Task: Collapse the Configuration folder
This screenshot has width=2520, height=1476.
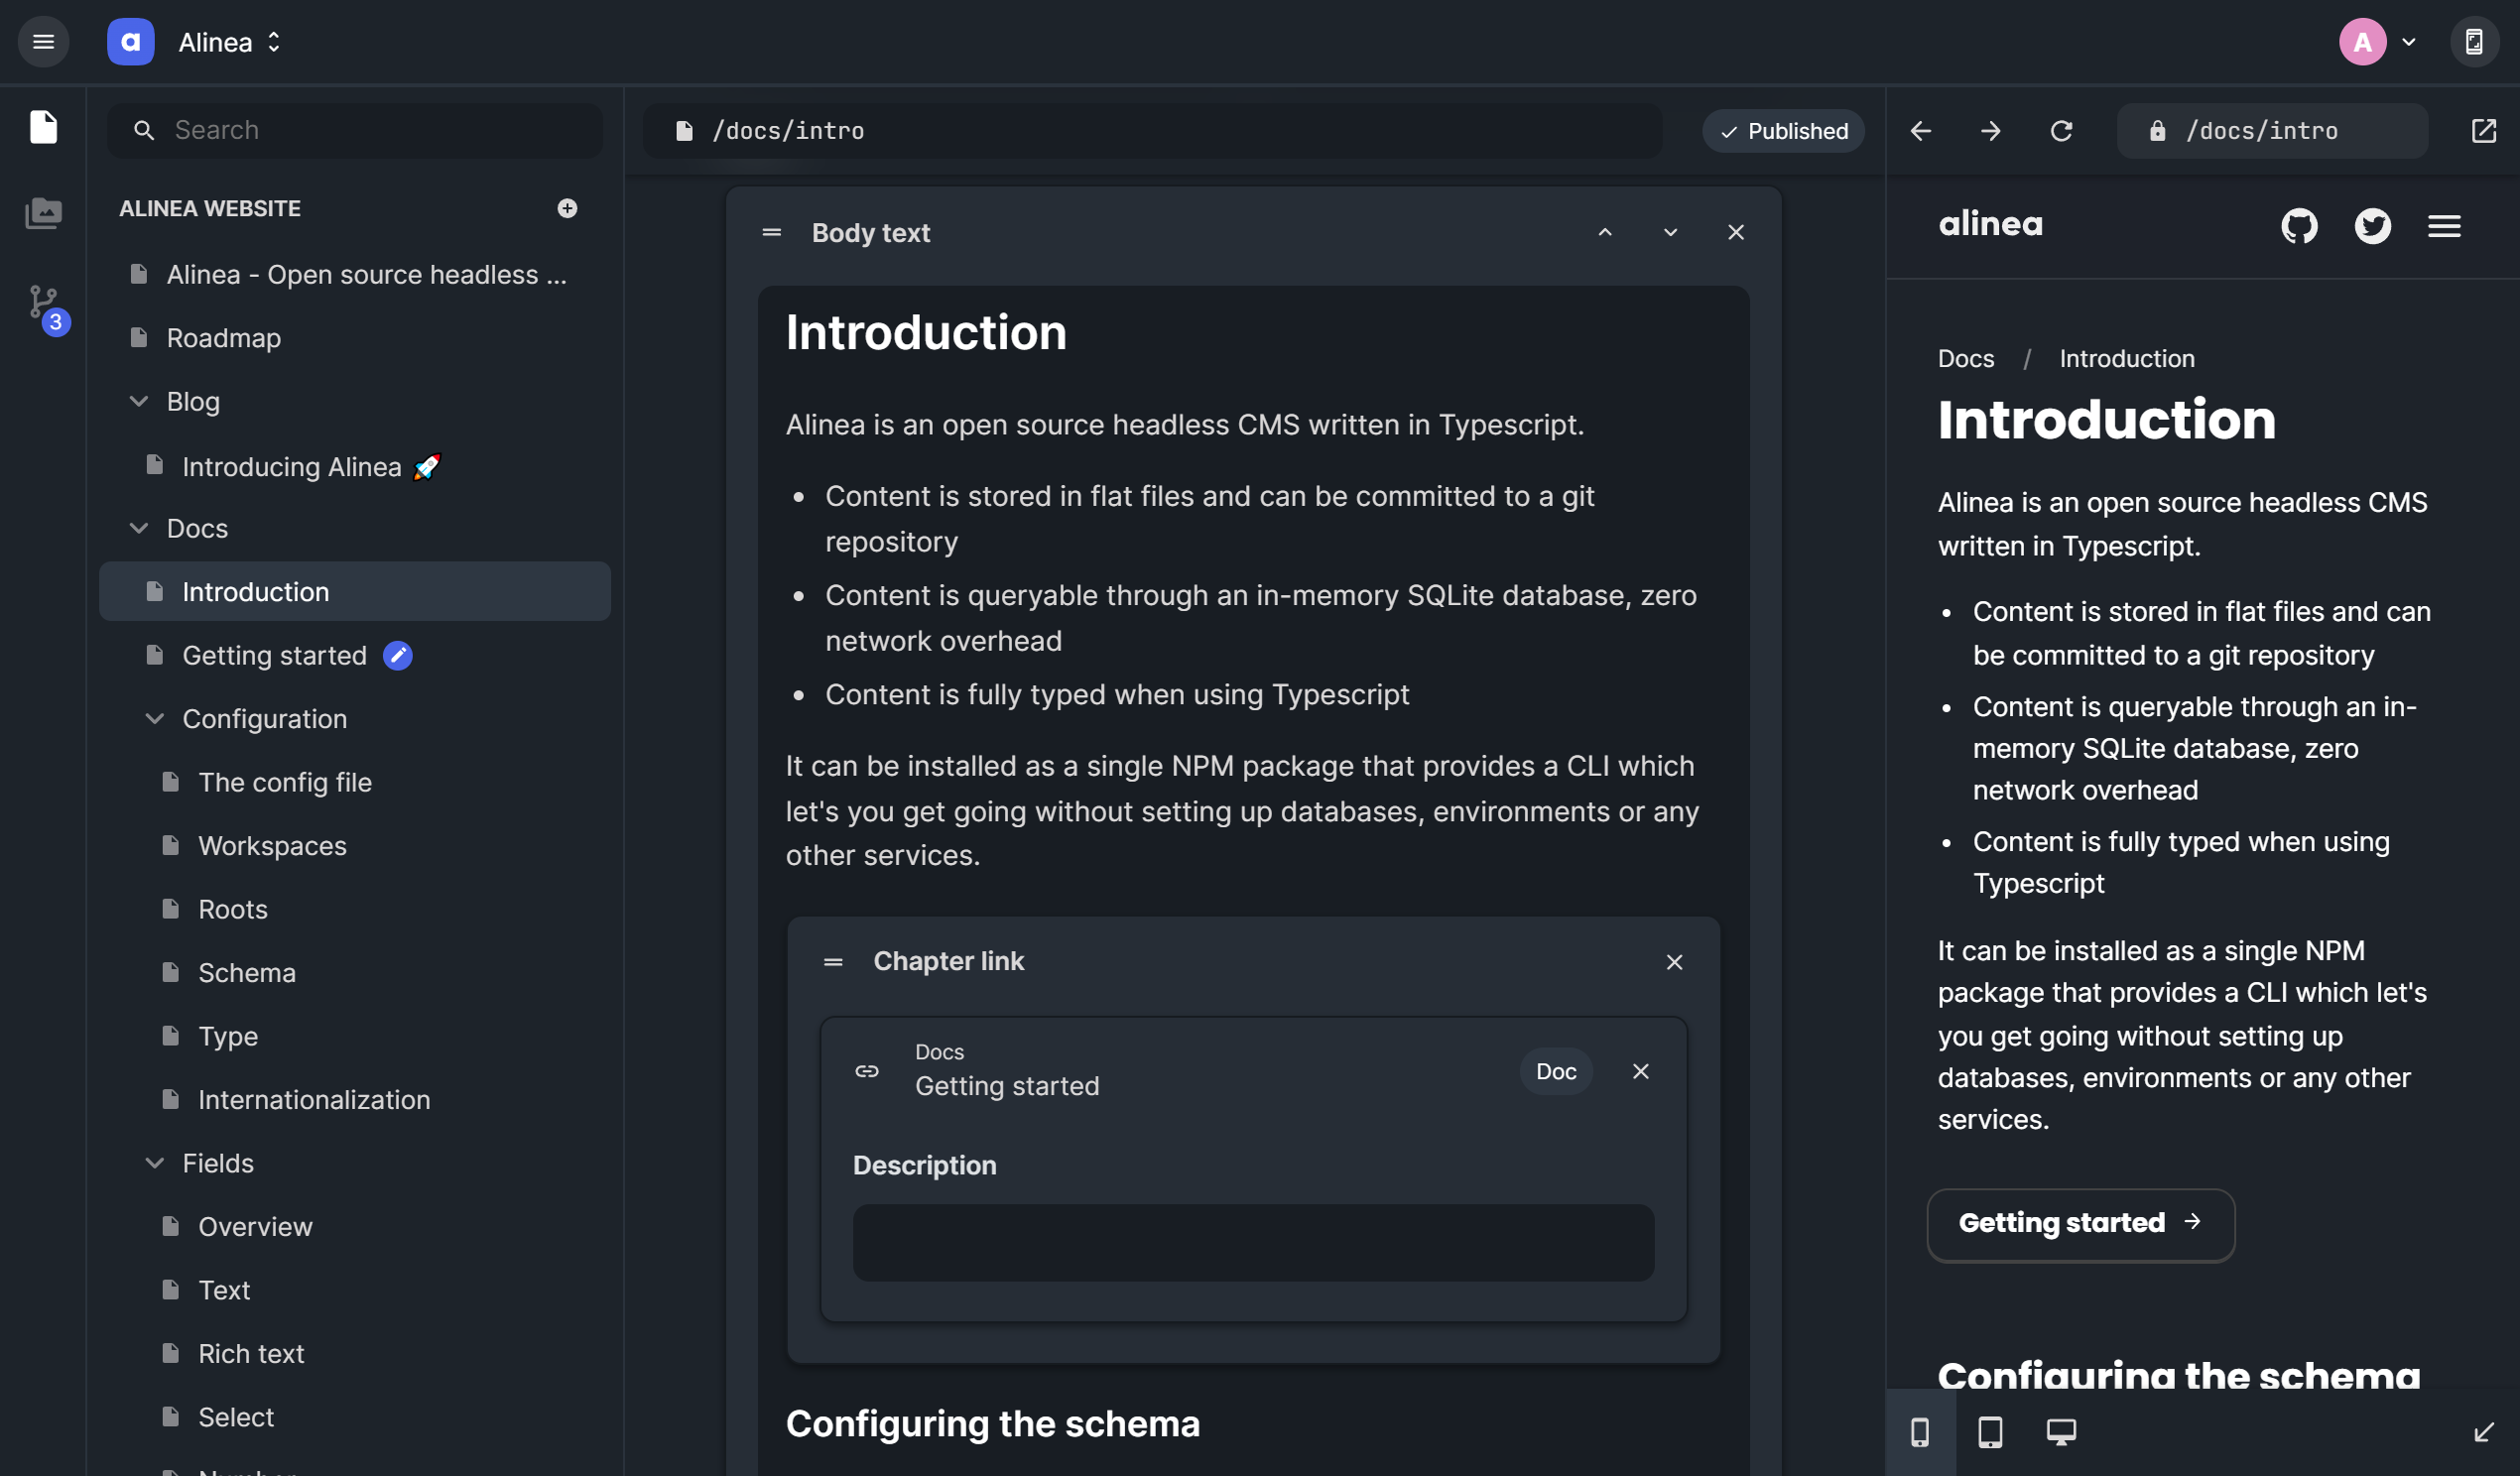Action: coord(155,718)
